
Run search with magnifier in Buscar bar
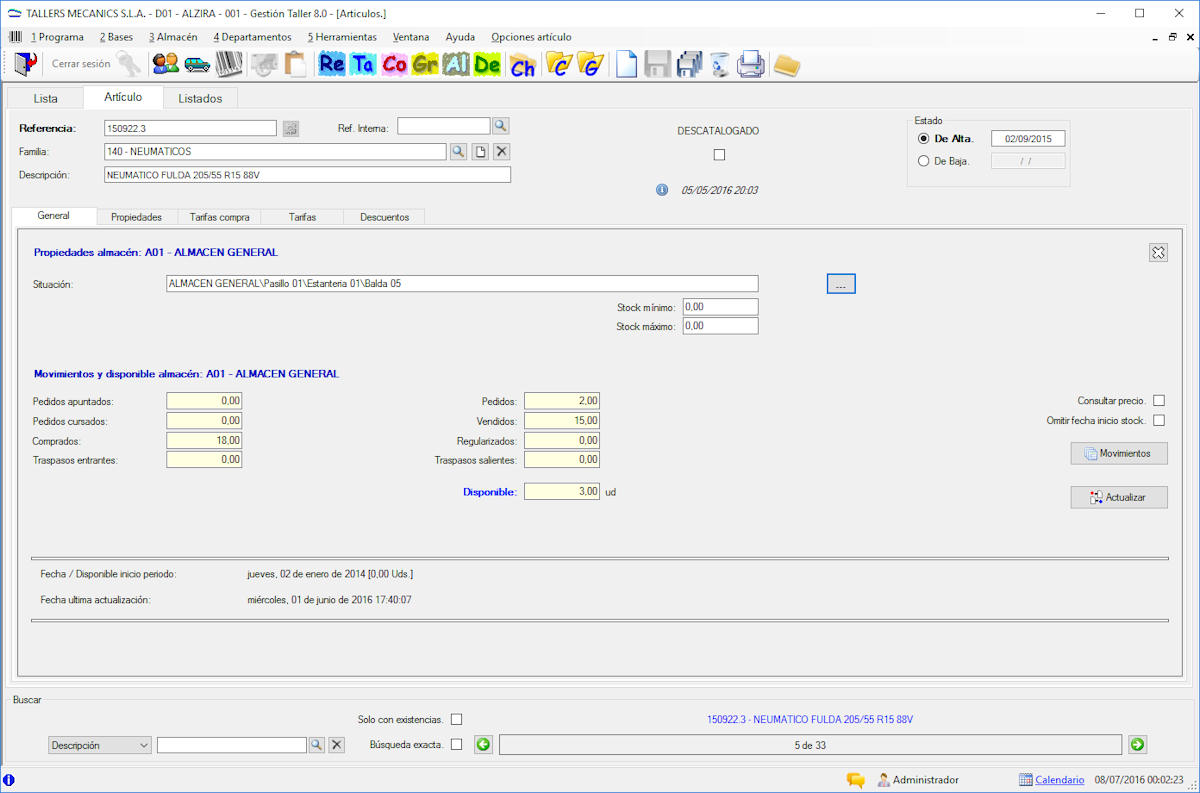(317, 745)
